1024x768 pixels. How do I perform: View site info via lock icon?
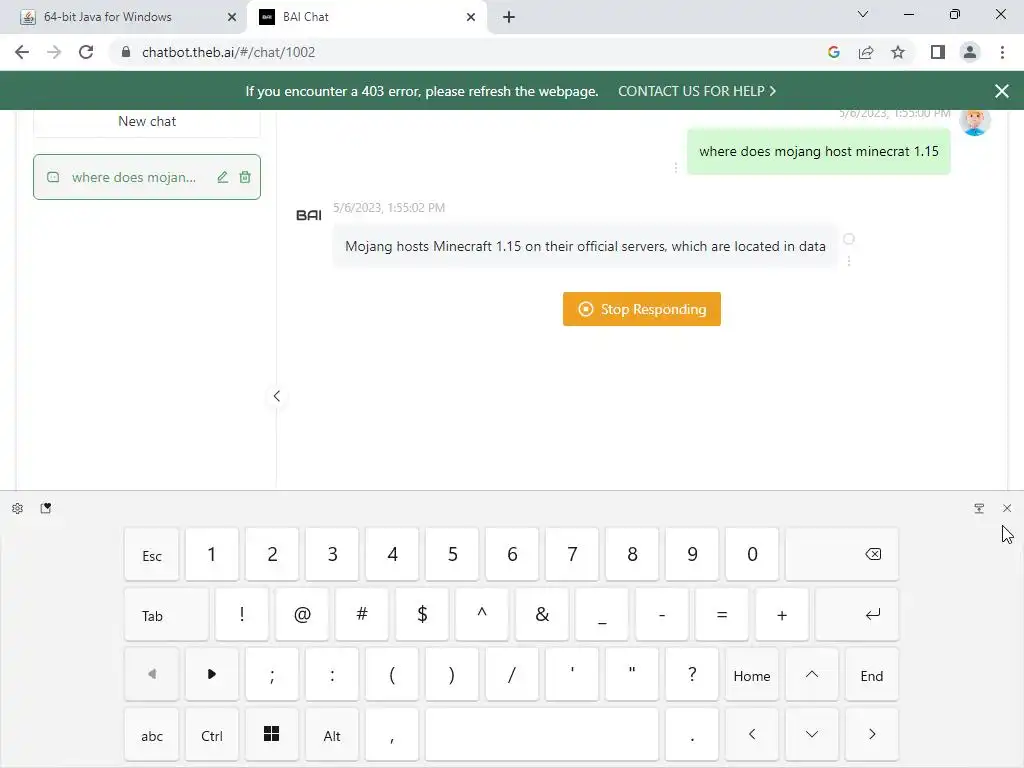(x=126, y=52)
